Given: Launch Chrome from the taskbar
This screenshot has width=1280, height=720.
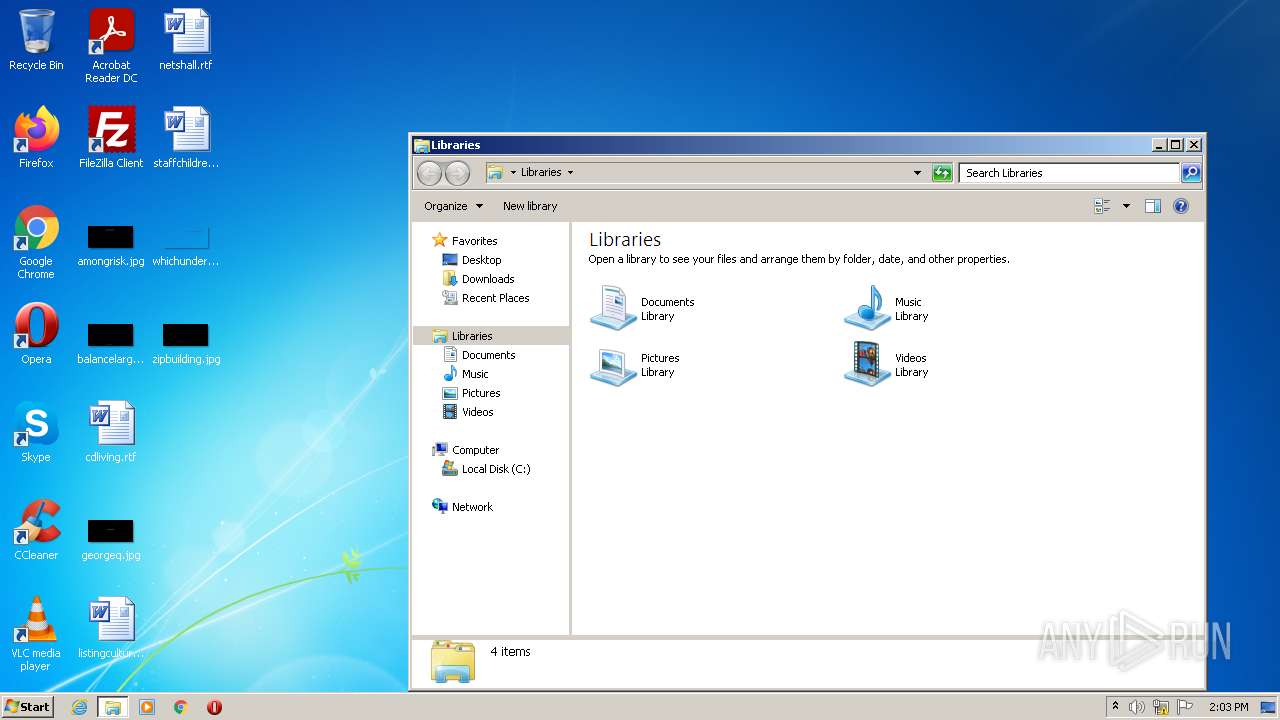Looking at the screenshot, I should pyautogui.click(x=181, y=707).
